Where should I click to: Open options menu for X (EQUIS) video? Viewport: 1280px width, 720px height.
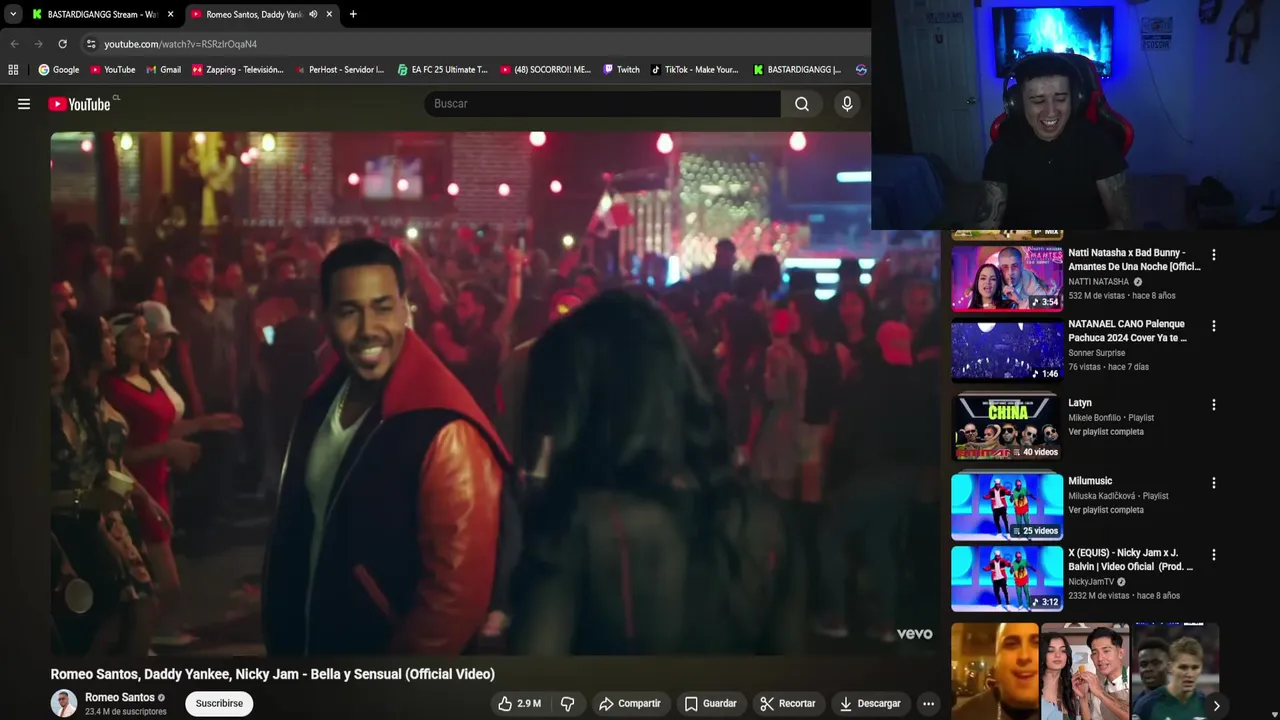point(1214,555)
